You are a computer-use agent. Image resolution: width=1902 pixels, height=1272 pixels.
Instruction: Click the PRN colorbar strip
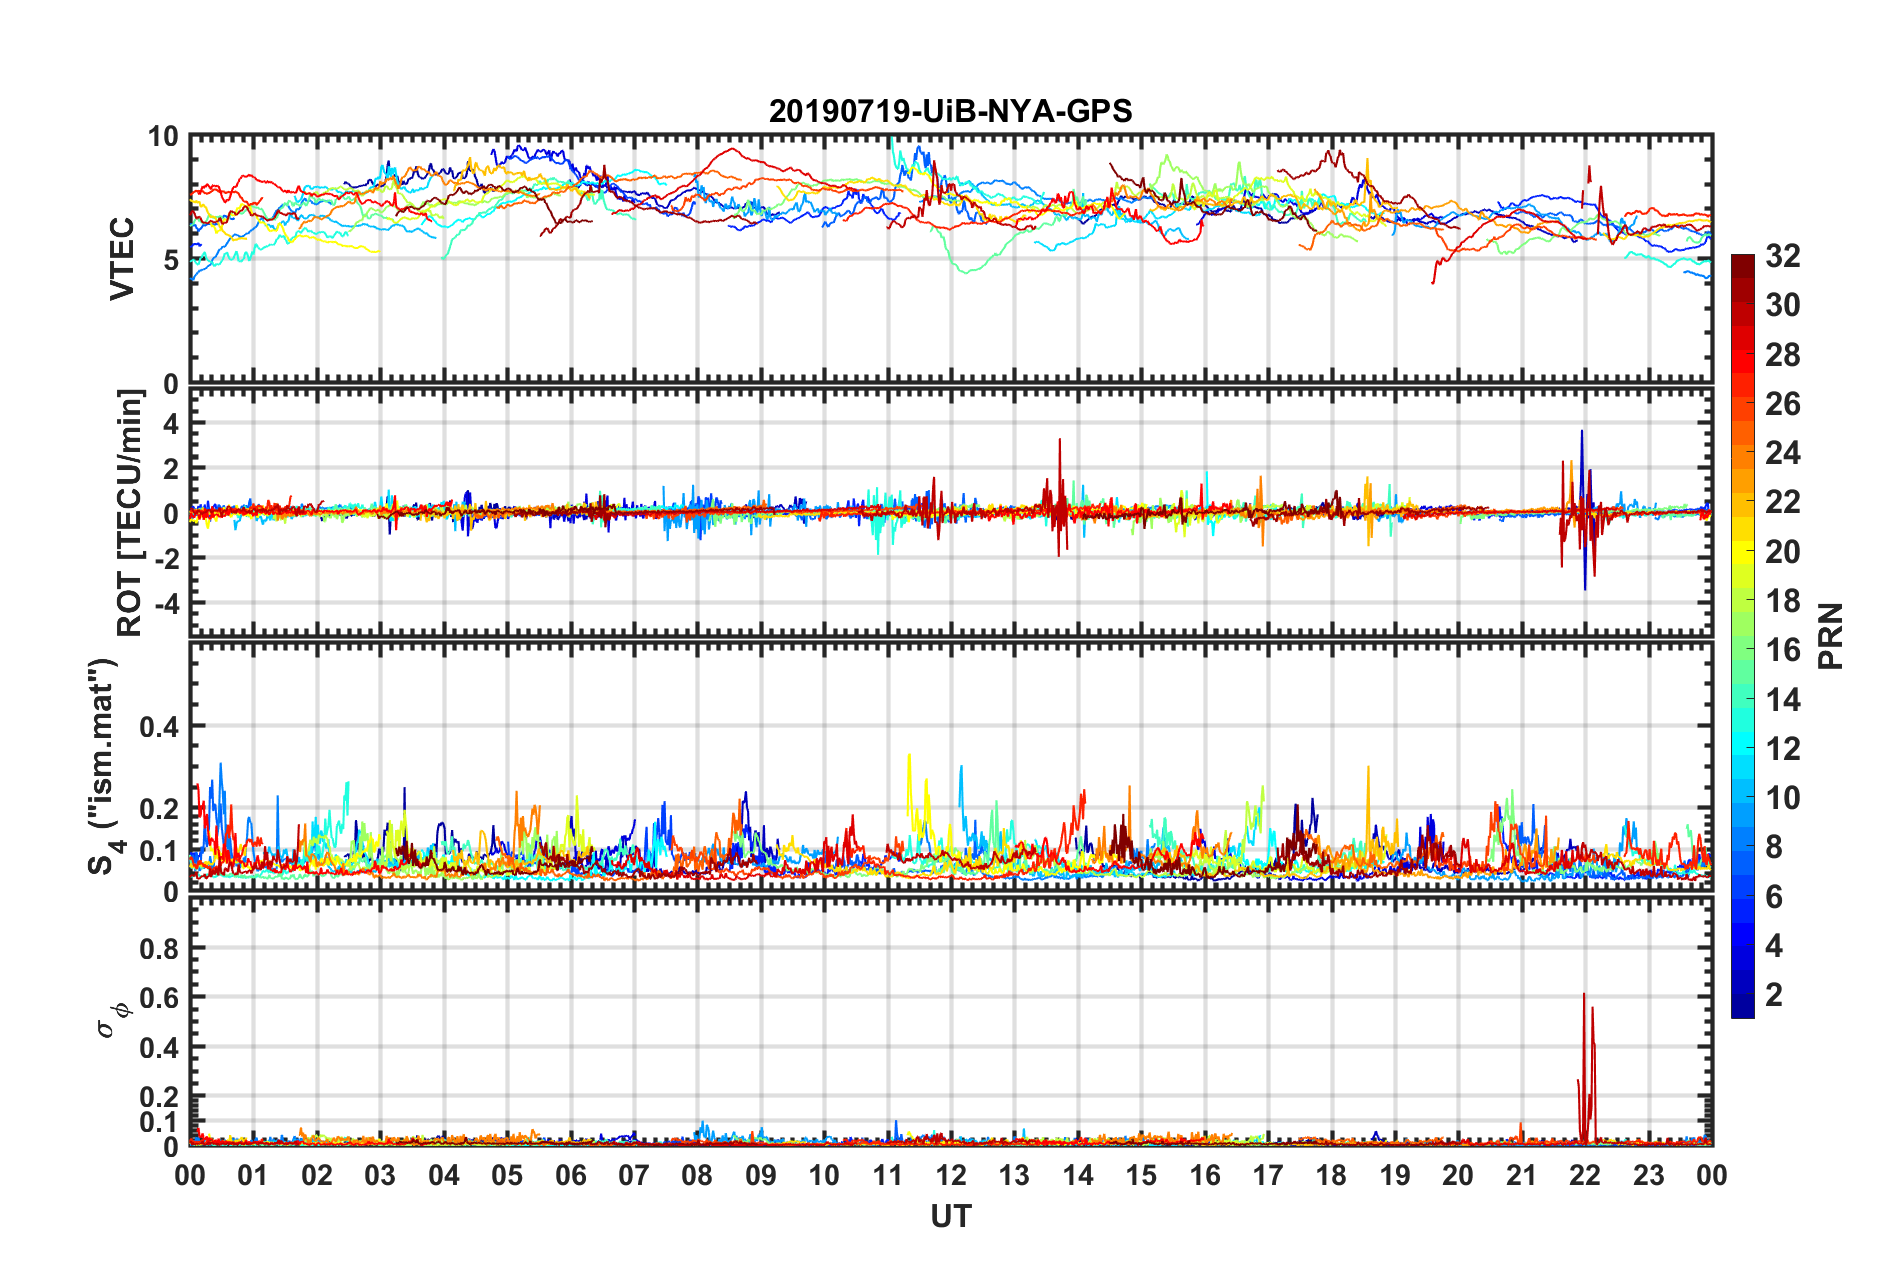[1743, 636]
